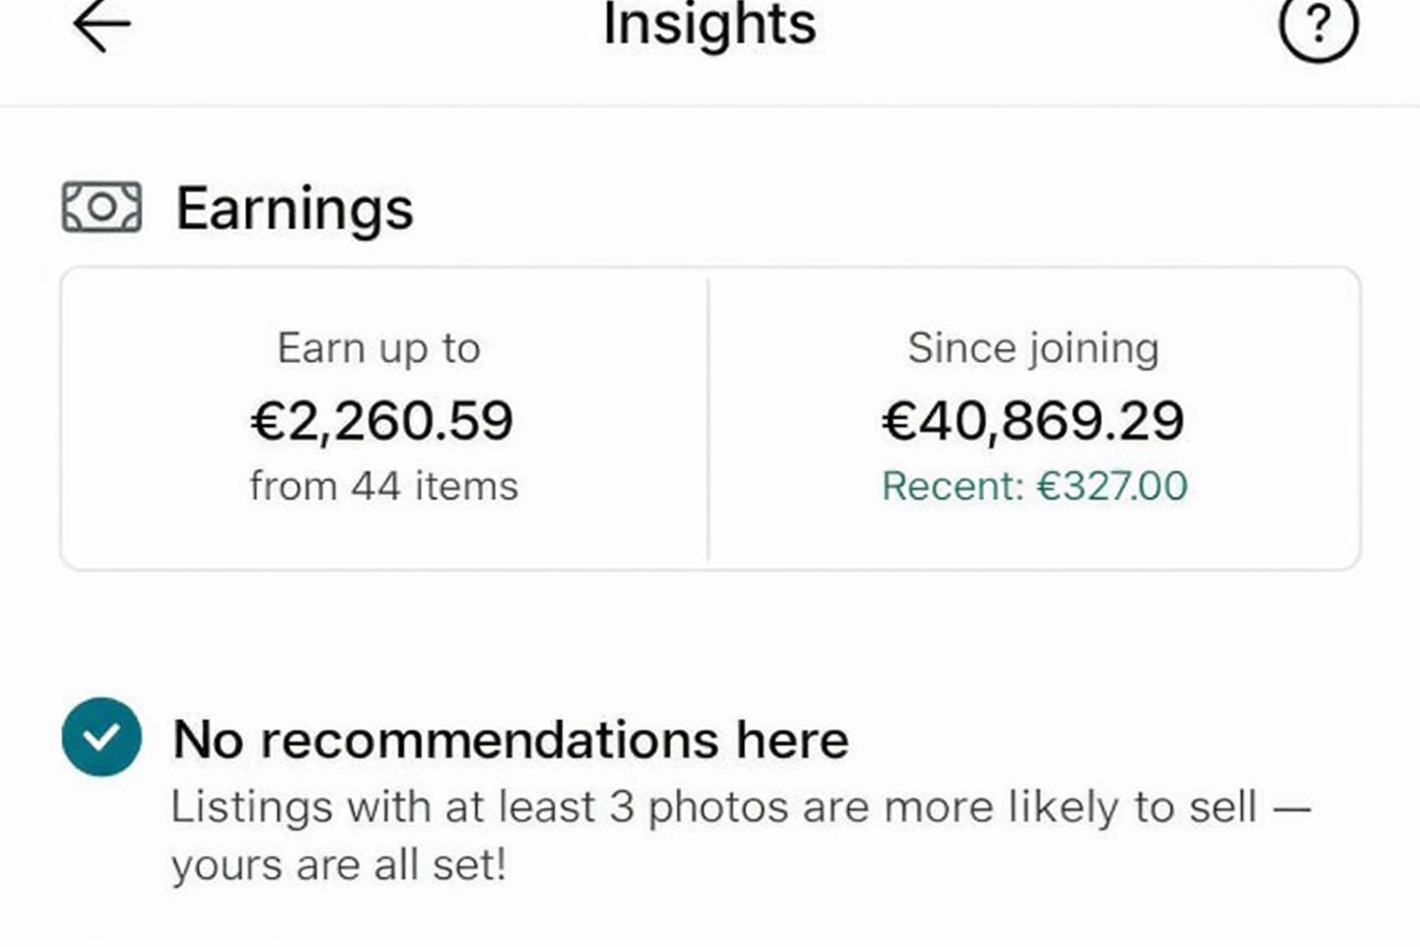Tap the number 44 in items count
The height and width of the screenshot is (947, 1420).
point(375,486)
